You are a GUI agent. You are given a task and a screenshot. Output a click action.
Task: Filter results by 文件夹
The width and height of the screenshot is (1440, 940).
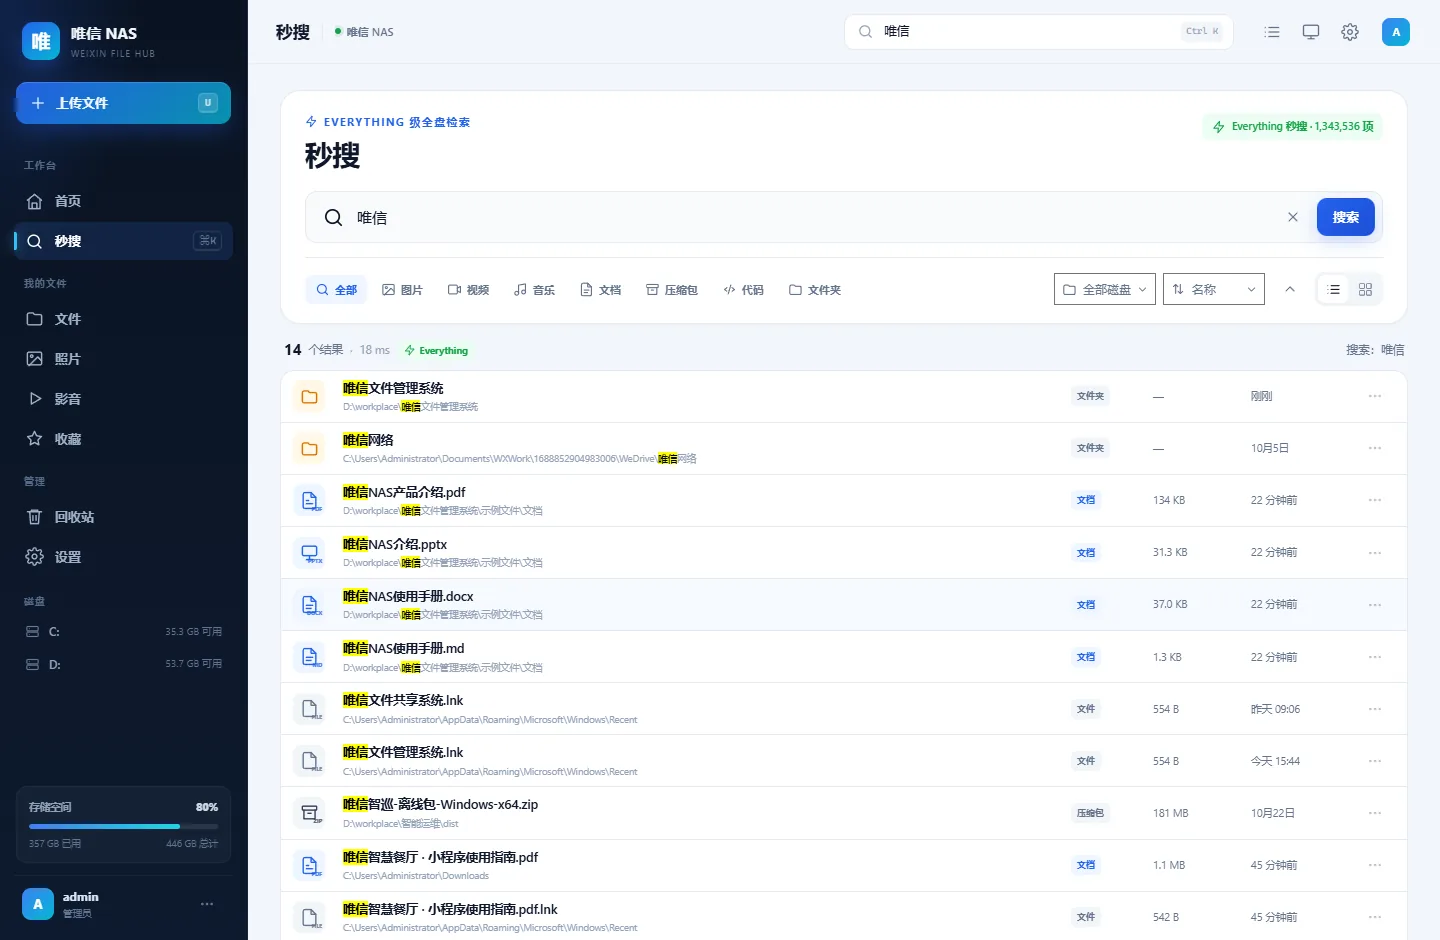pyautogui.click(x=815, y=290)
